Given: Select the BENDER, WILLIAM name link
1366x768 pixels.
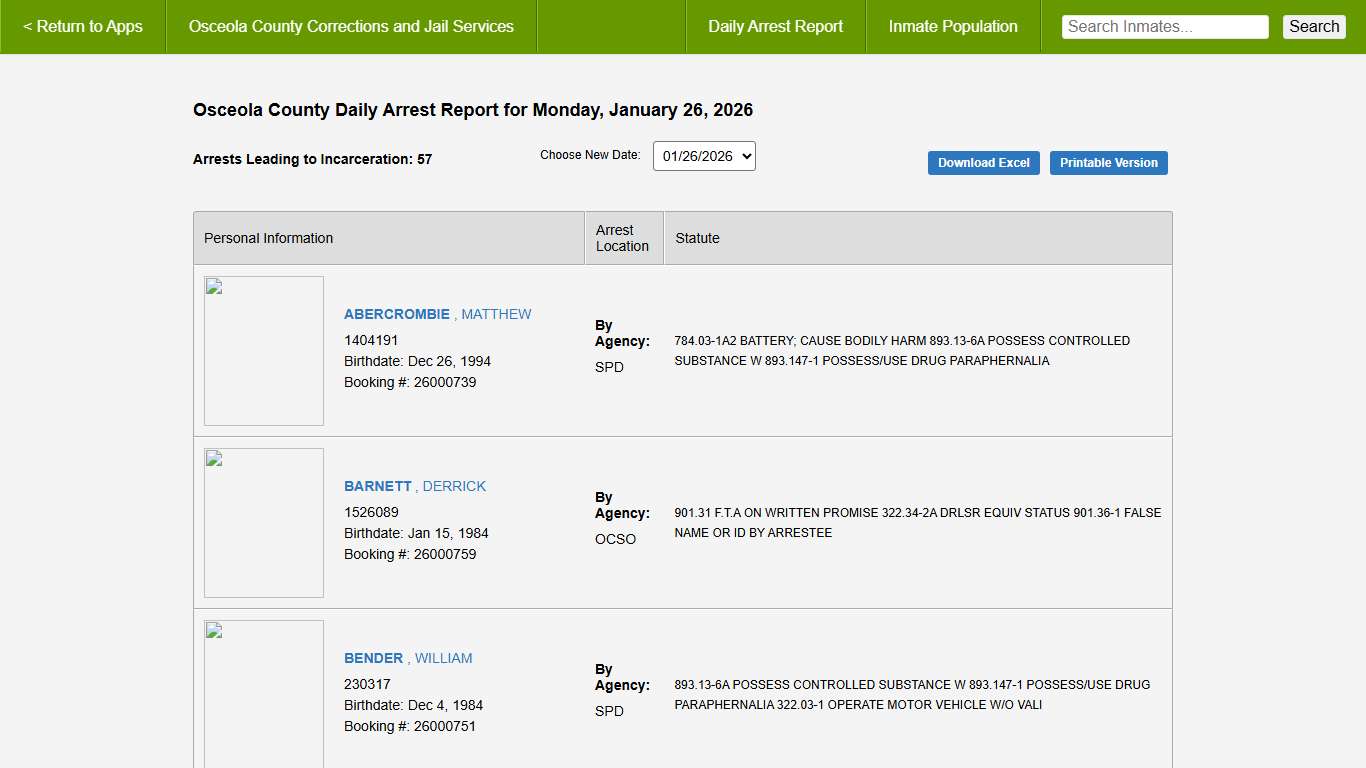Looking at the screenshot, I should tap(408, 658).
